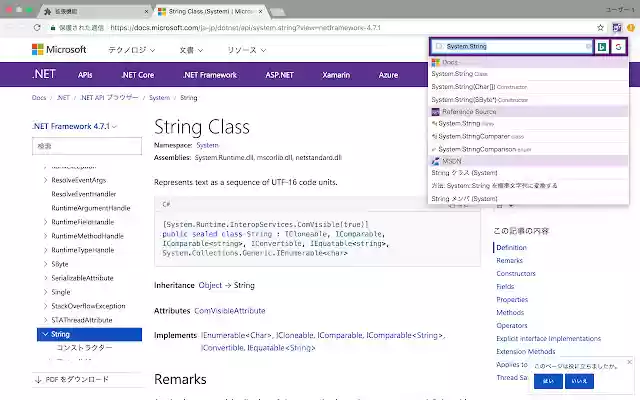Open the リソース dropdown menu
Screen dimensions: 640x400
tap(247, 50)
